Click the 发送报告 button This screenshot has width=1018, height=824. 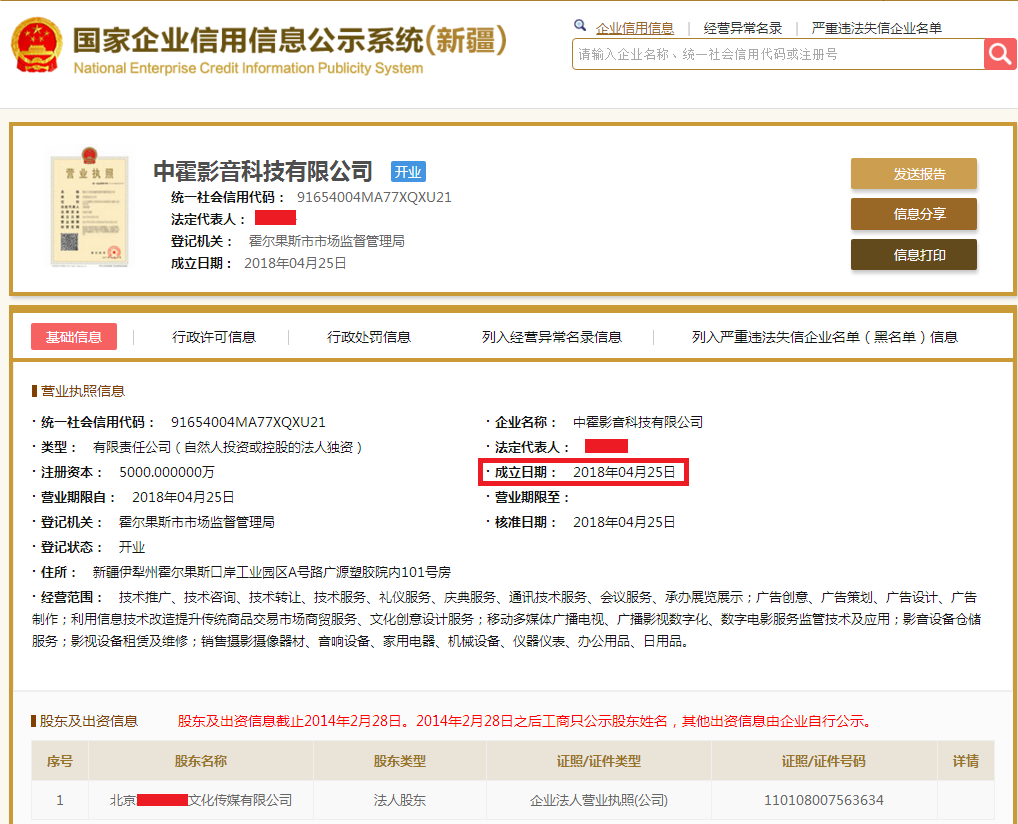(x=913, y=173)
